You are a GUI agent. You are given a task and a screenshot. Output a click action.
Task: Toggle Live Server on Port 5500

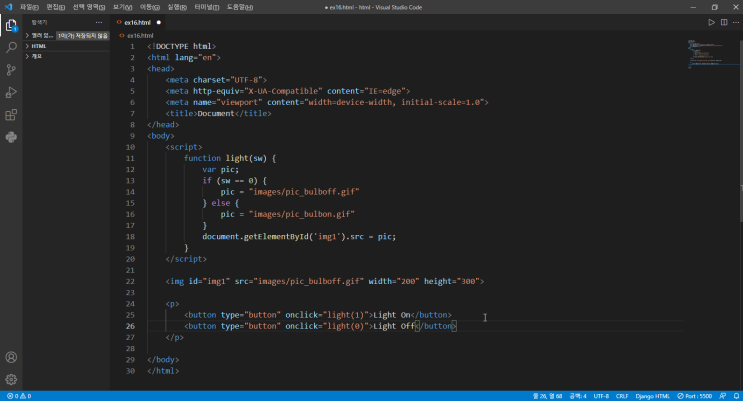pos(696,396)
